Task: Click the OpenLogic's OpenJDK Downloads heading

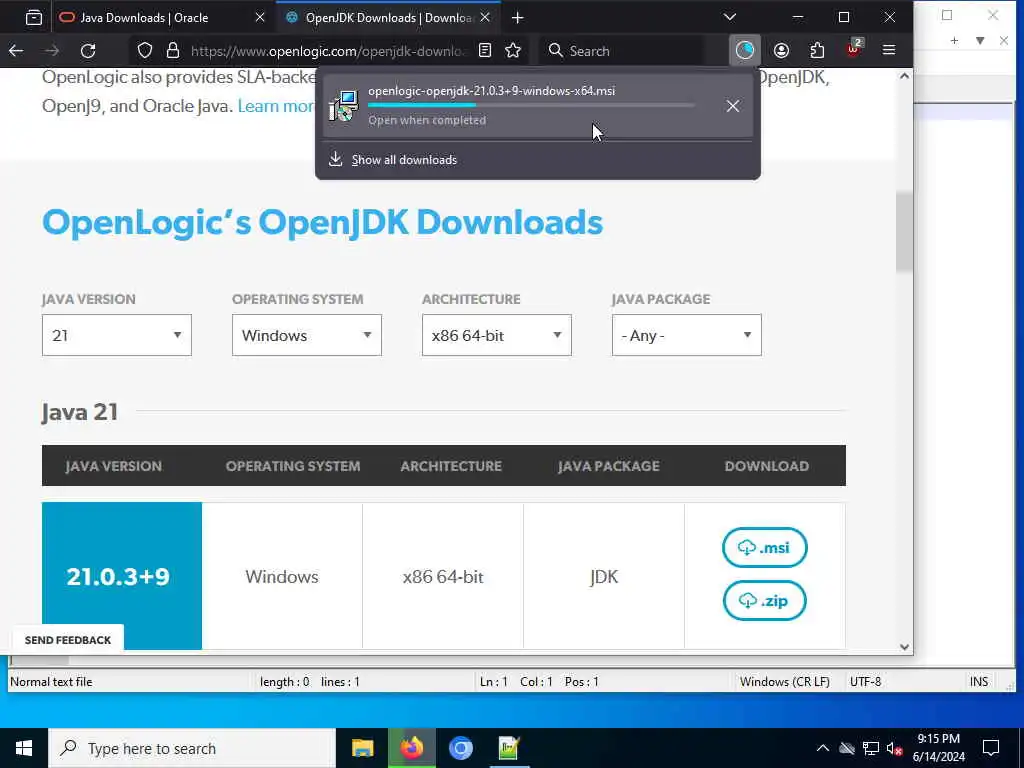Action: [x=323, y=223]
